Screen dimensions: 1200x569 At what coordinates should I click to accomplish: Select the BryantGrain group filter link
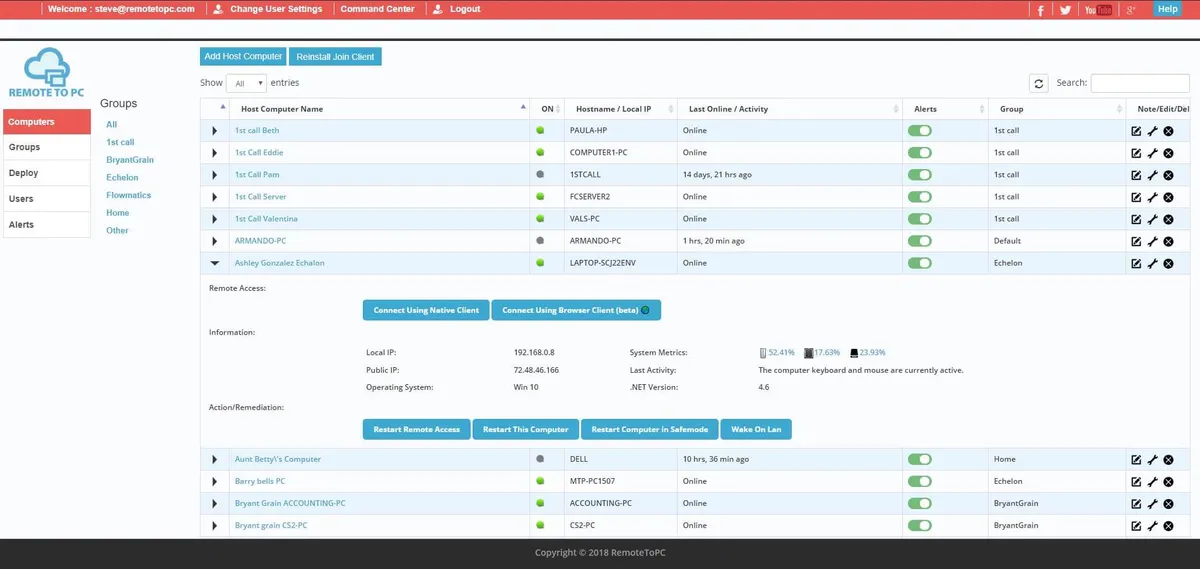pyautogui.click(x=130, y=160)
